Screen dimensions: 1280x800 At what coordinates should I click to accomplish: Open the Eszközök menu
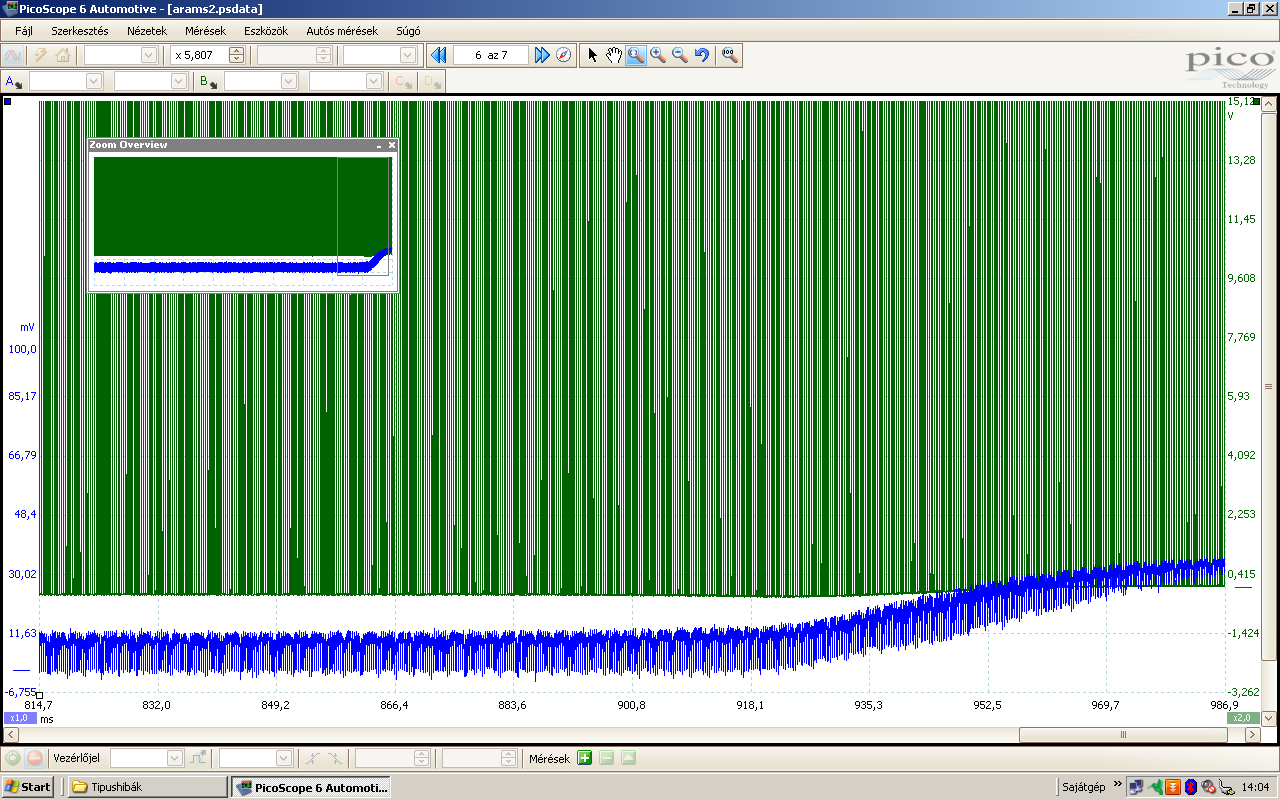point(266,31)
